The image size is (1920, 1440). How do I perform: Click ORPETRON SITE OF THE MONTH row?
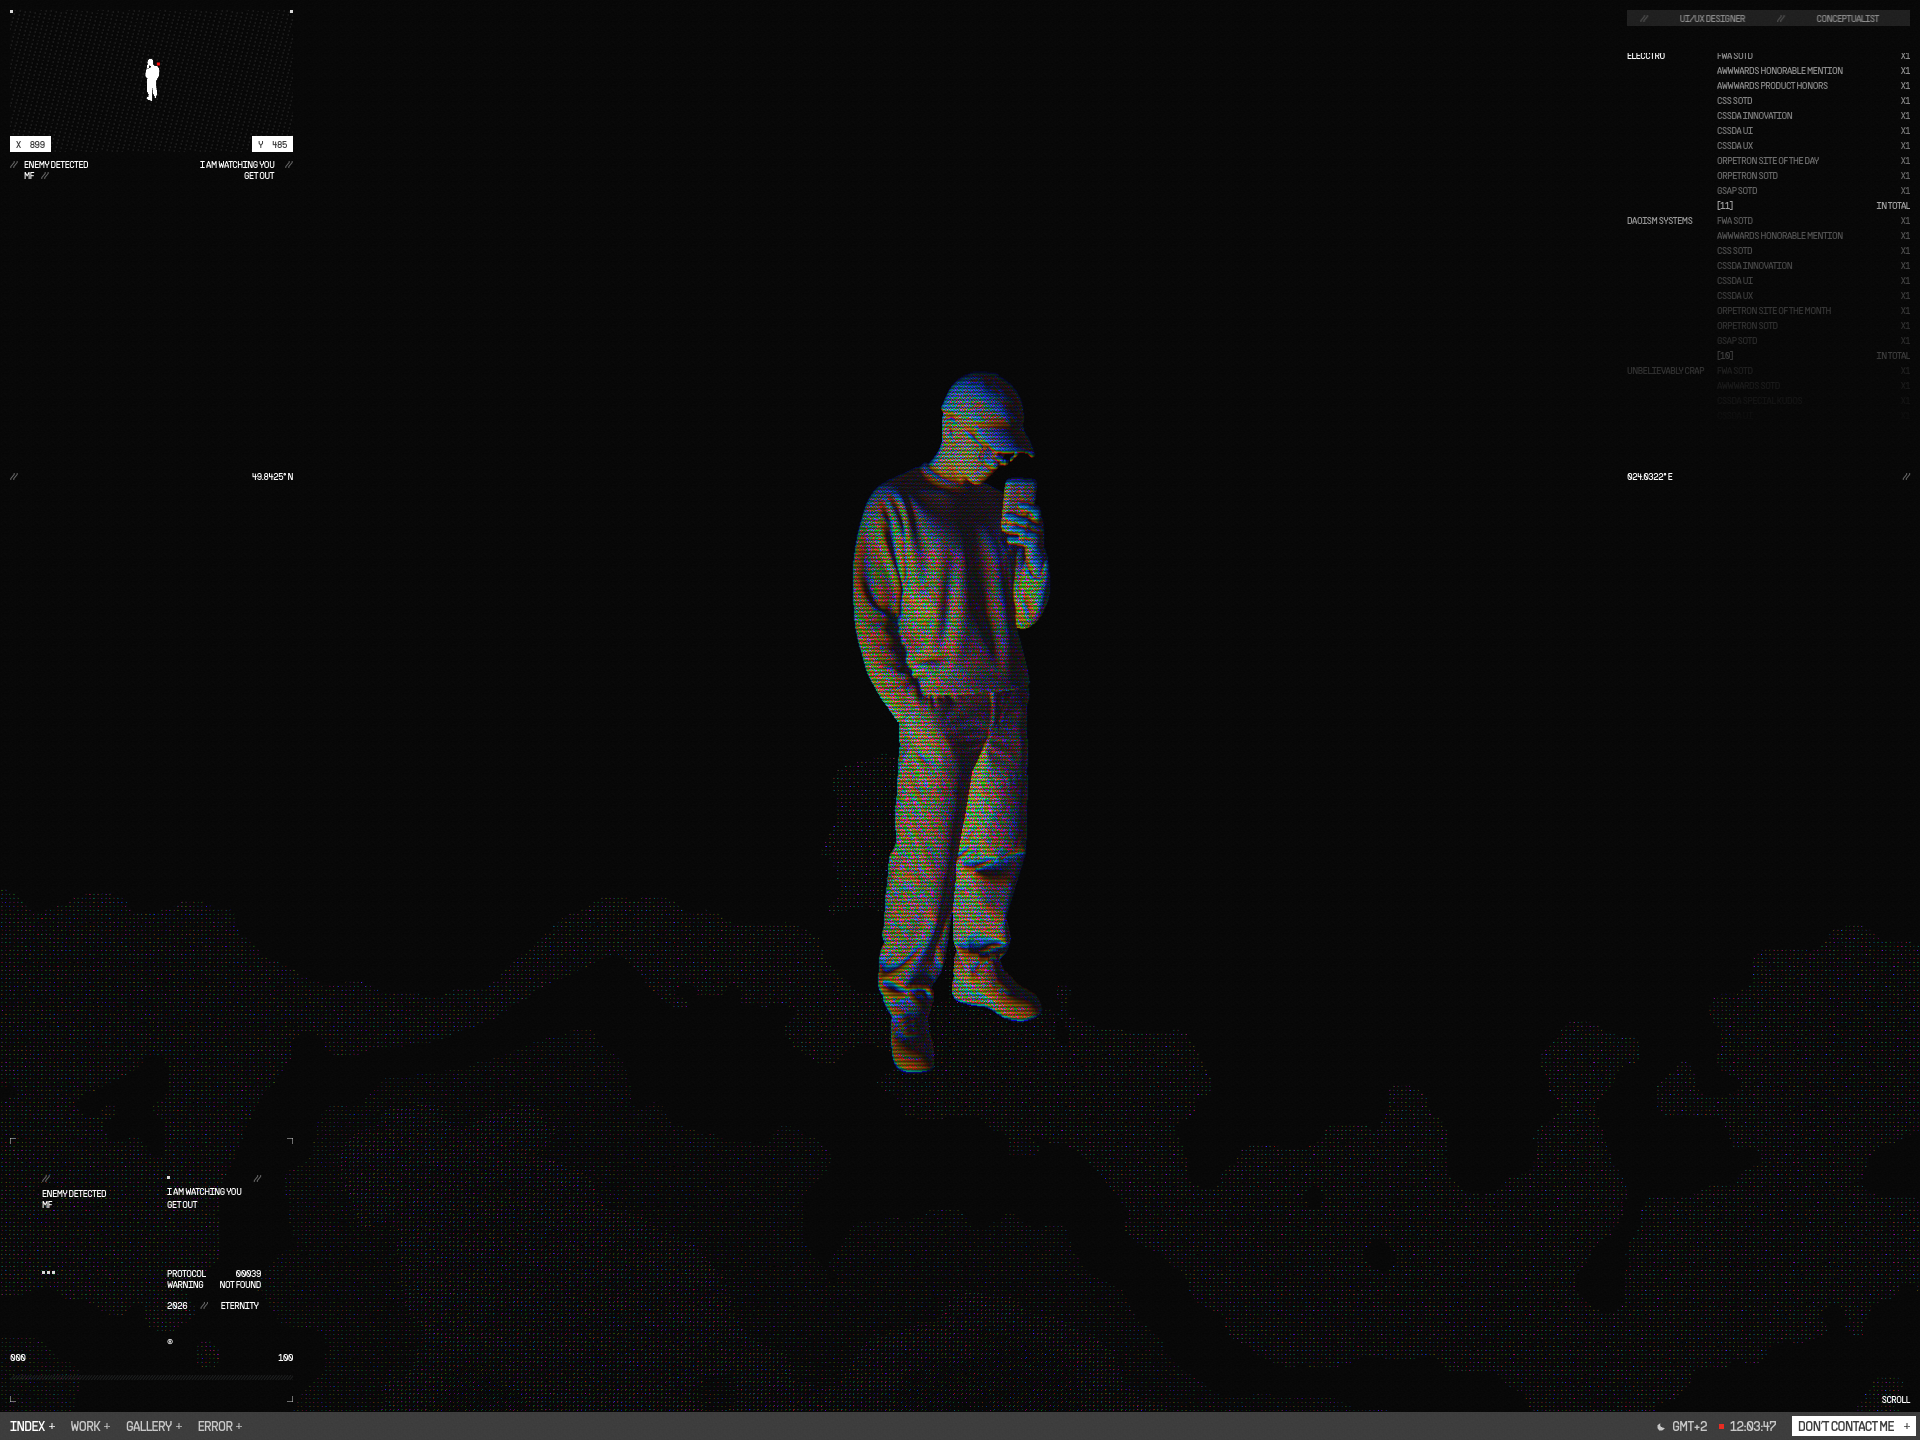[1813, 311]
